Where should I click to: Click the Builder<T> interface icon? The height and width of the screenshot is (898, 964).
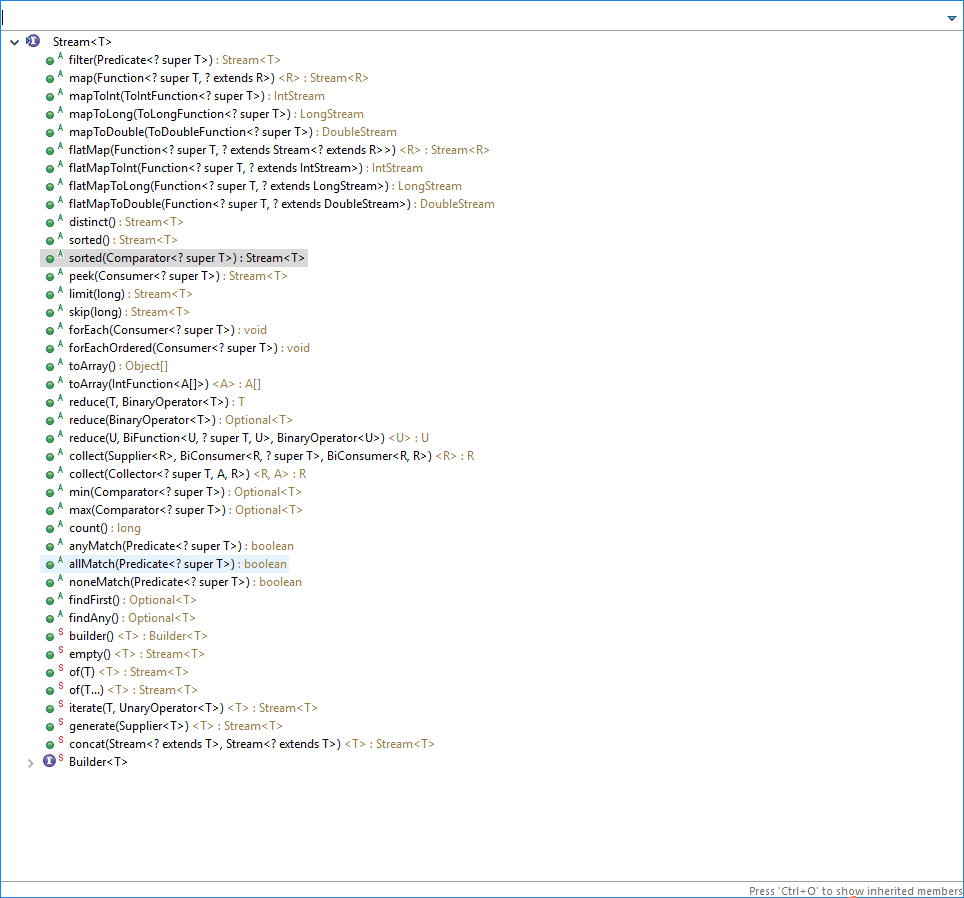pyautogui.click(x=50, y=762)
